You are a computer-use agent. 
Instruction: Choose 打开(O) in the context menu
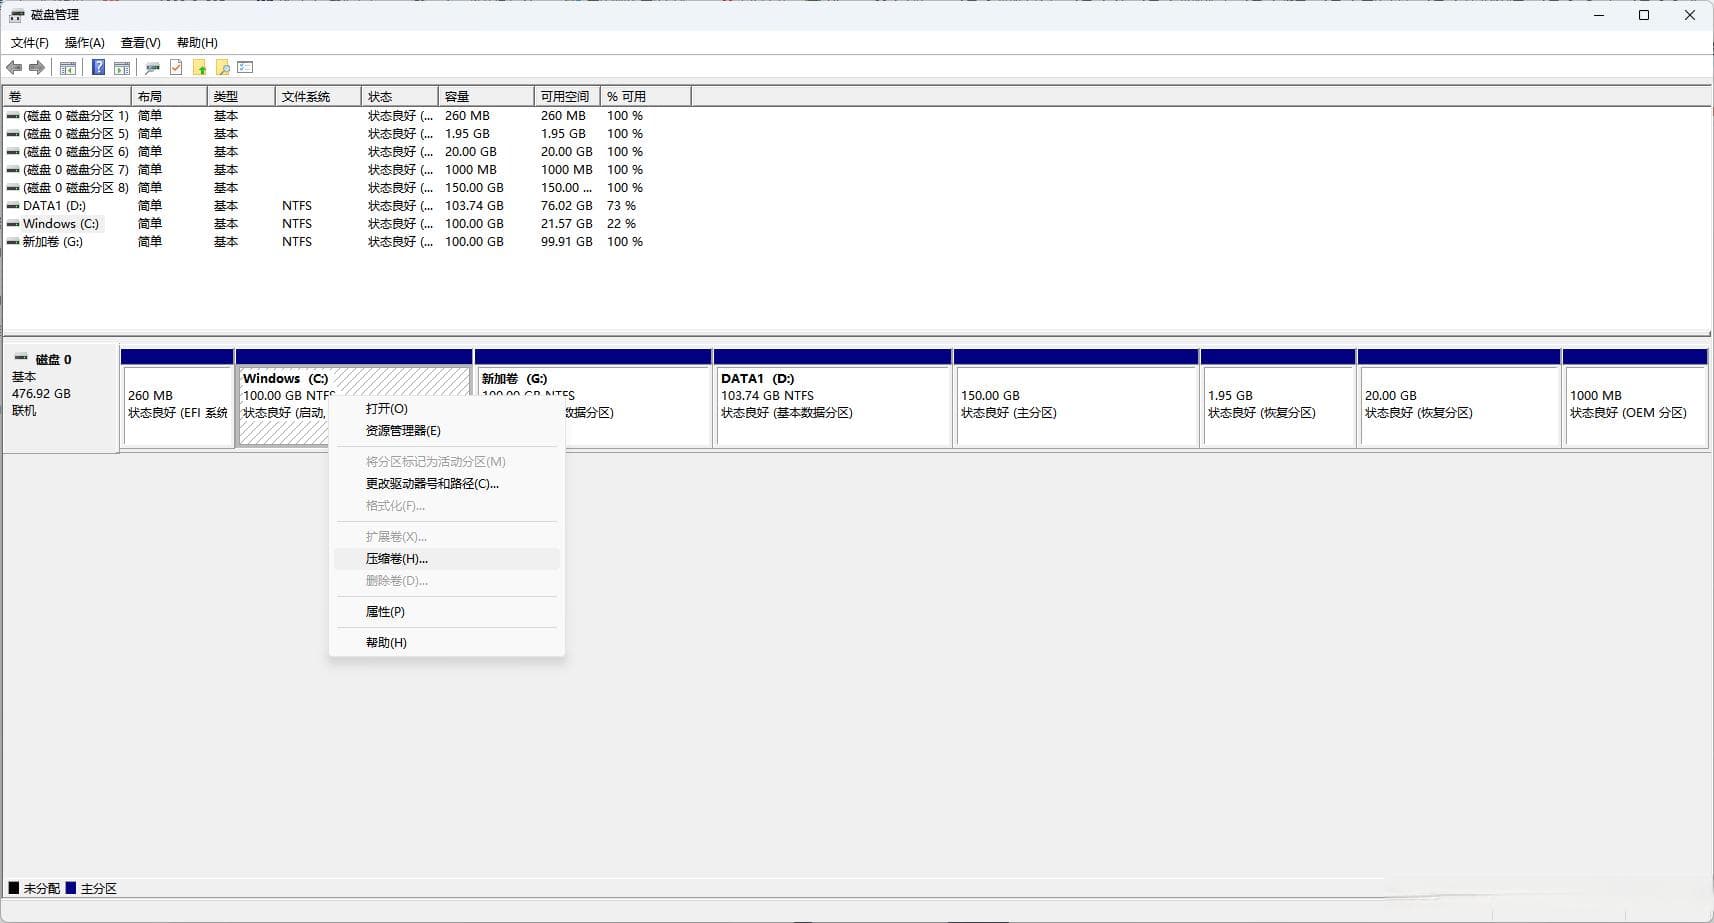[447, 409]
